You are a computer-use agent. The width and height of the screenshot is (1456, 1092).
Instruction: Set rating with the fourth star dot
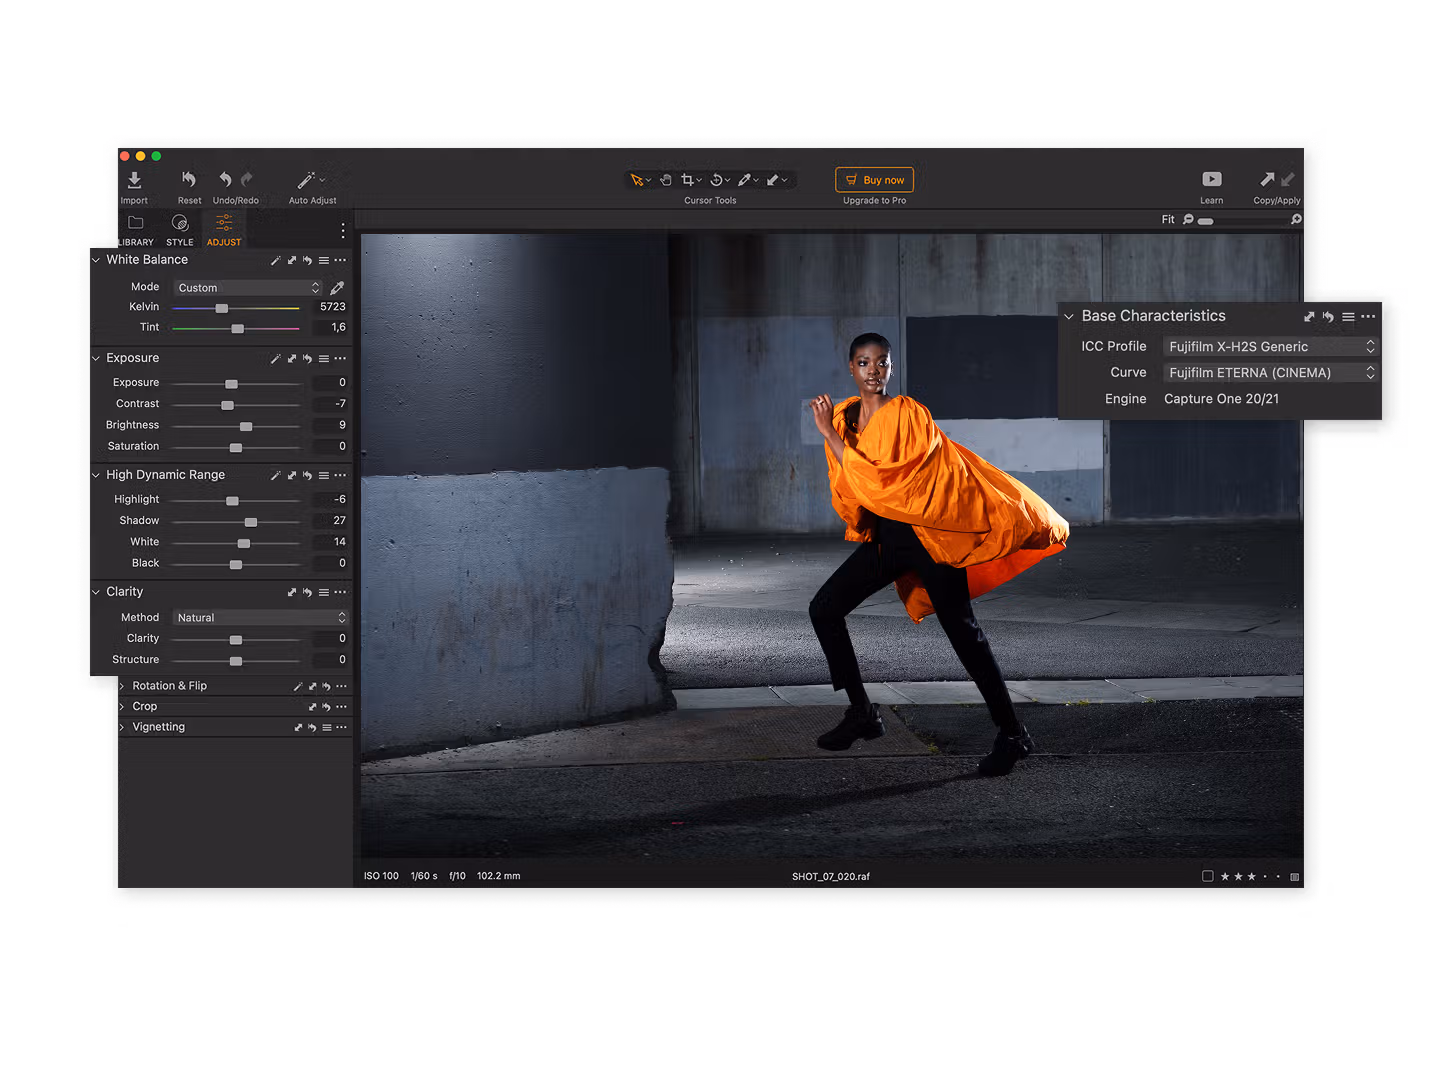tap(1265, 877)
